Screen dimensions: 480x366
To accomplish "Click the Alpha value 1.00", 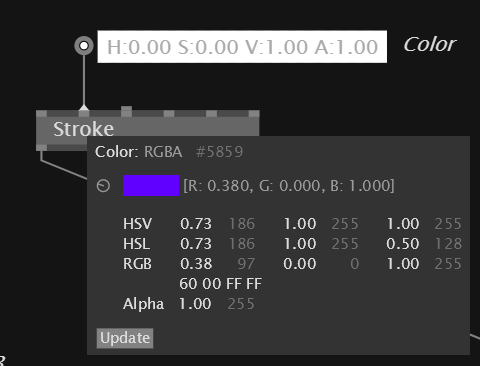I will (x=195, y=304).
